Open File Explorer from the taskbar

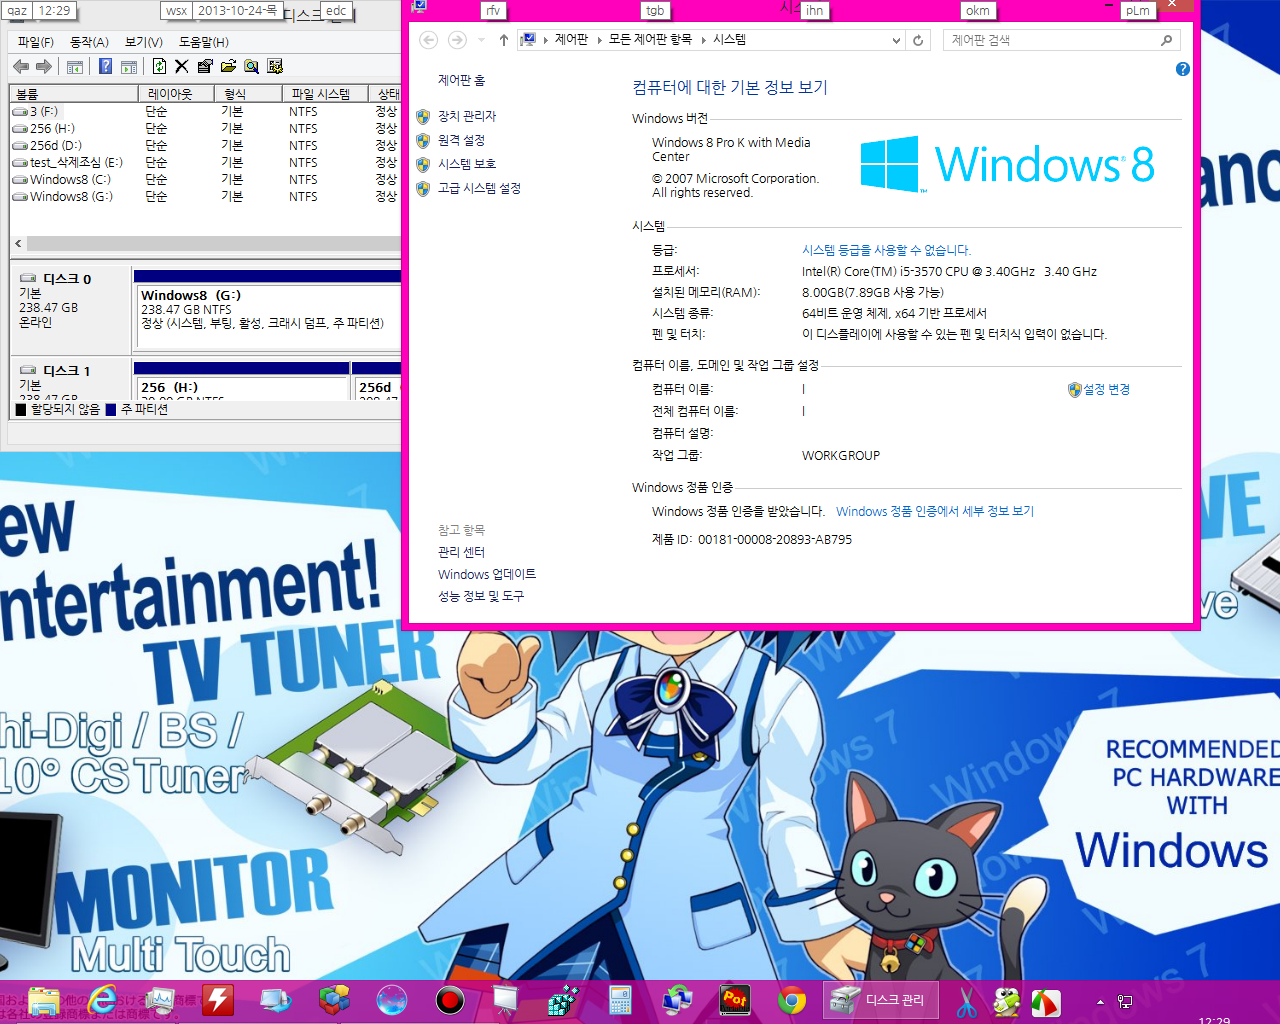pyautogui.click(x=44, y=999)
